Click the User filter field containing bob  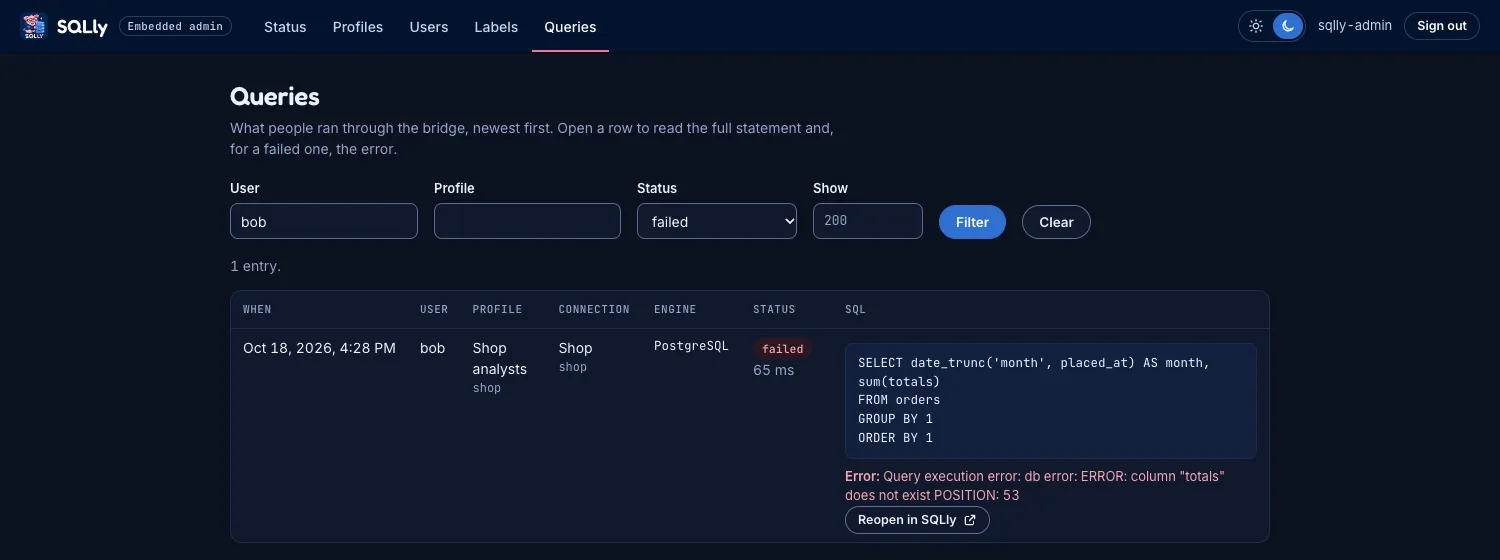(x=324, y=221)
